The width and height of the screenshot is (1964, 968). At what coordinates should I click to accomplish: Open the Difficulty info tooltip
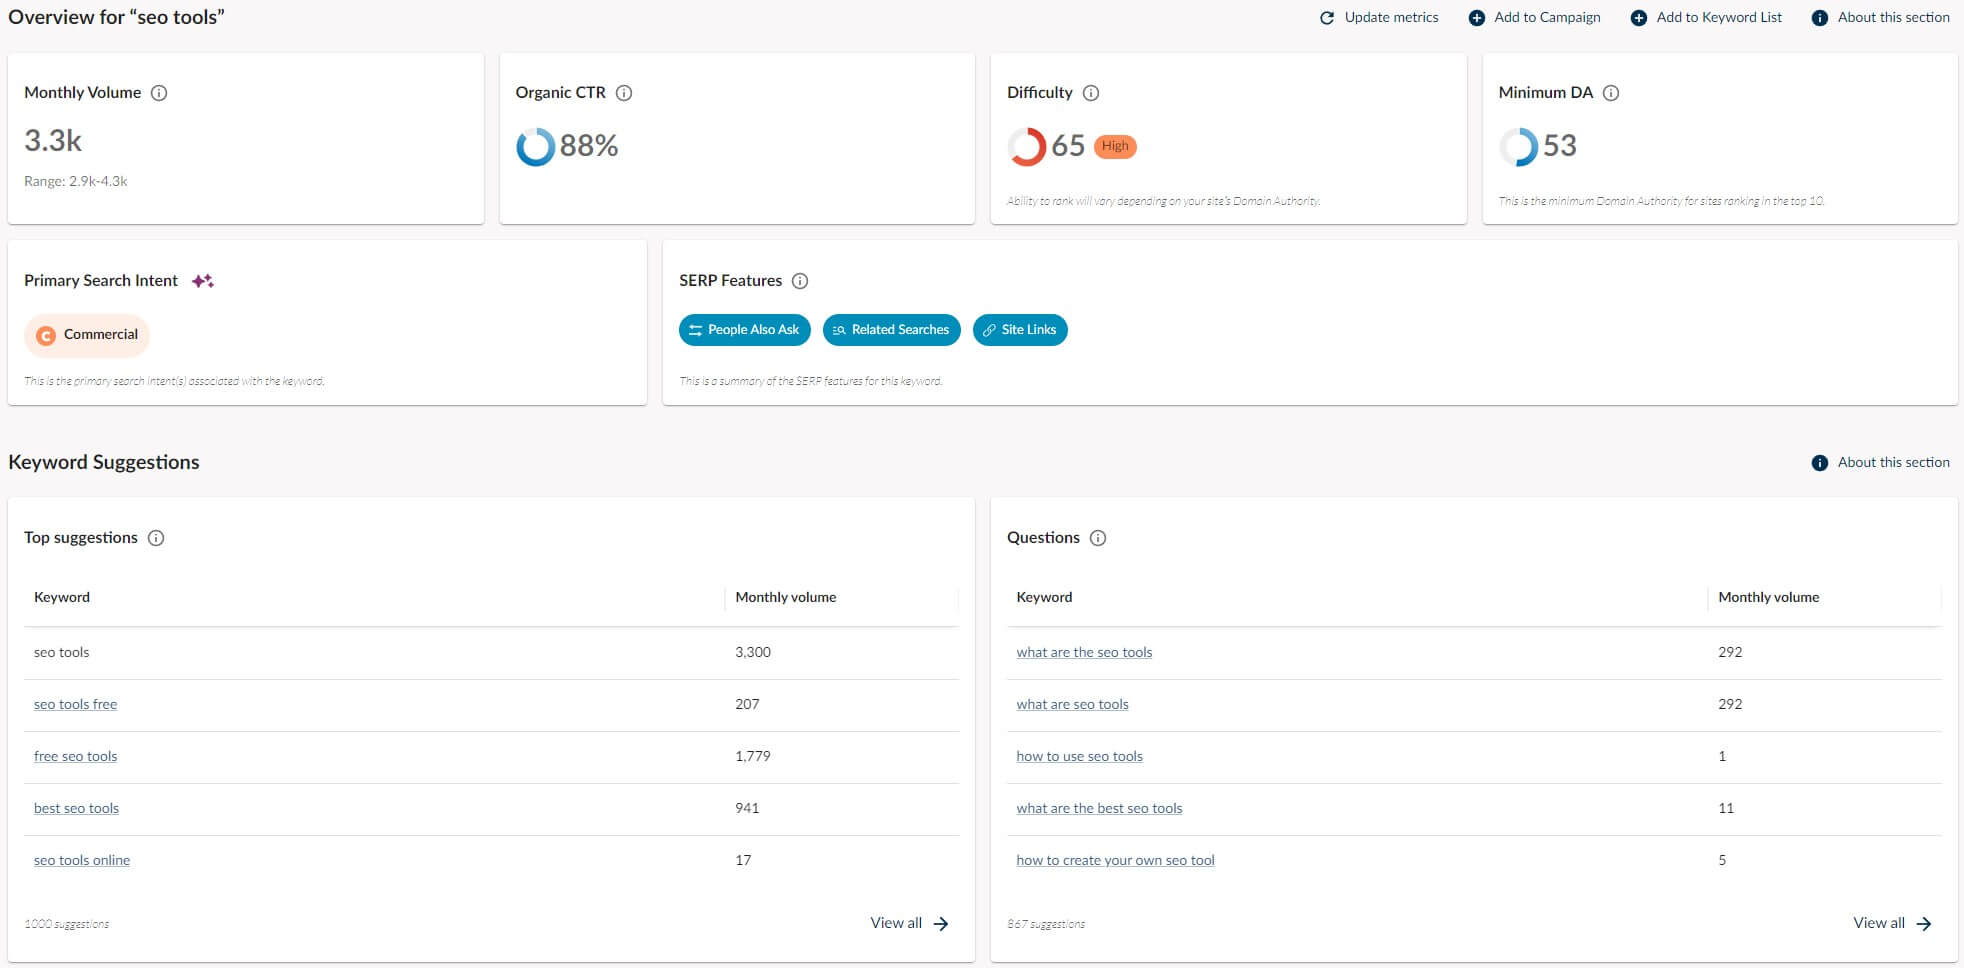pyautogui.click(x=1090, y=93)
